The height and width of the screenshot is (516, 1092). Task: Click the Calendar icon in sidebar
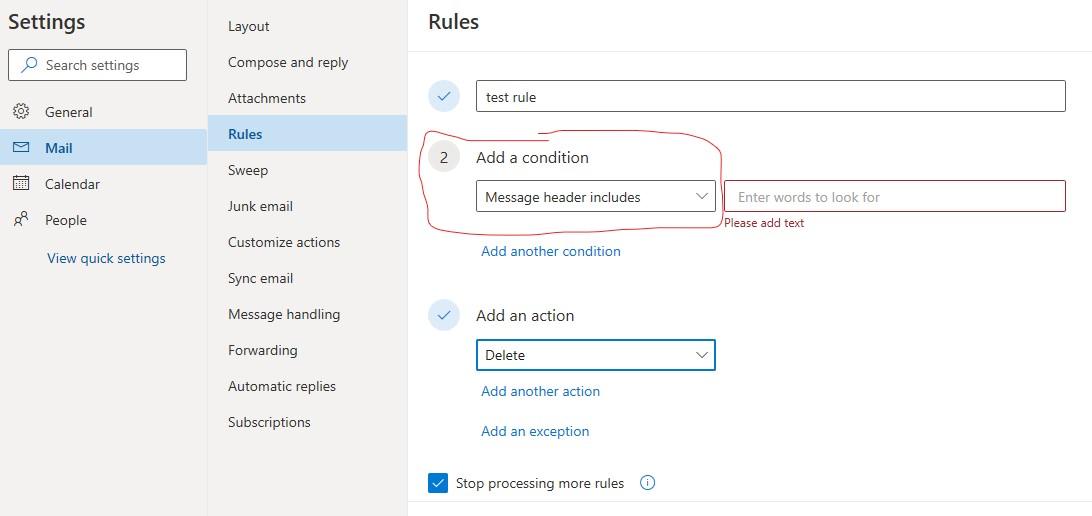coord(21,184)
